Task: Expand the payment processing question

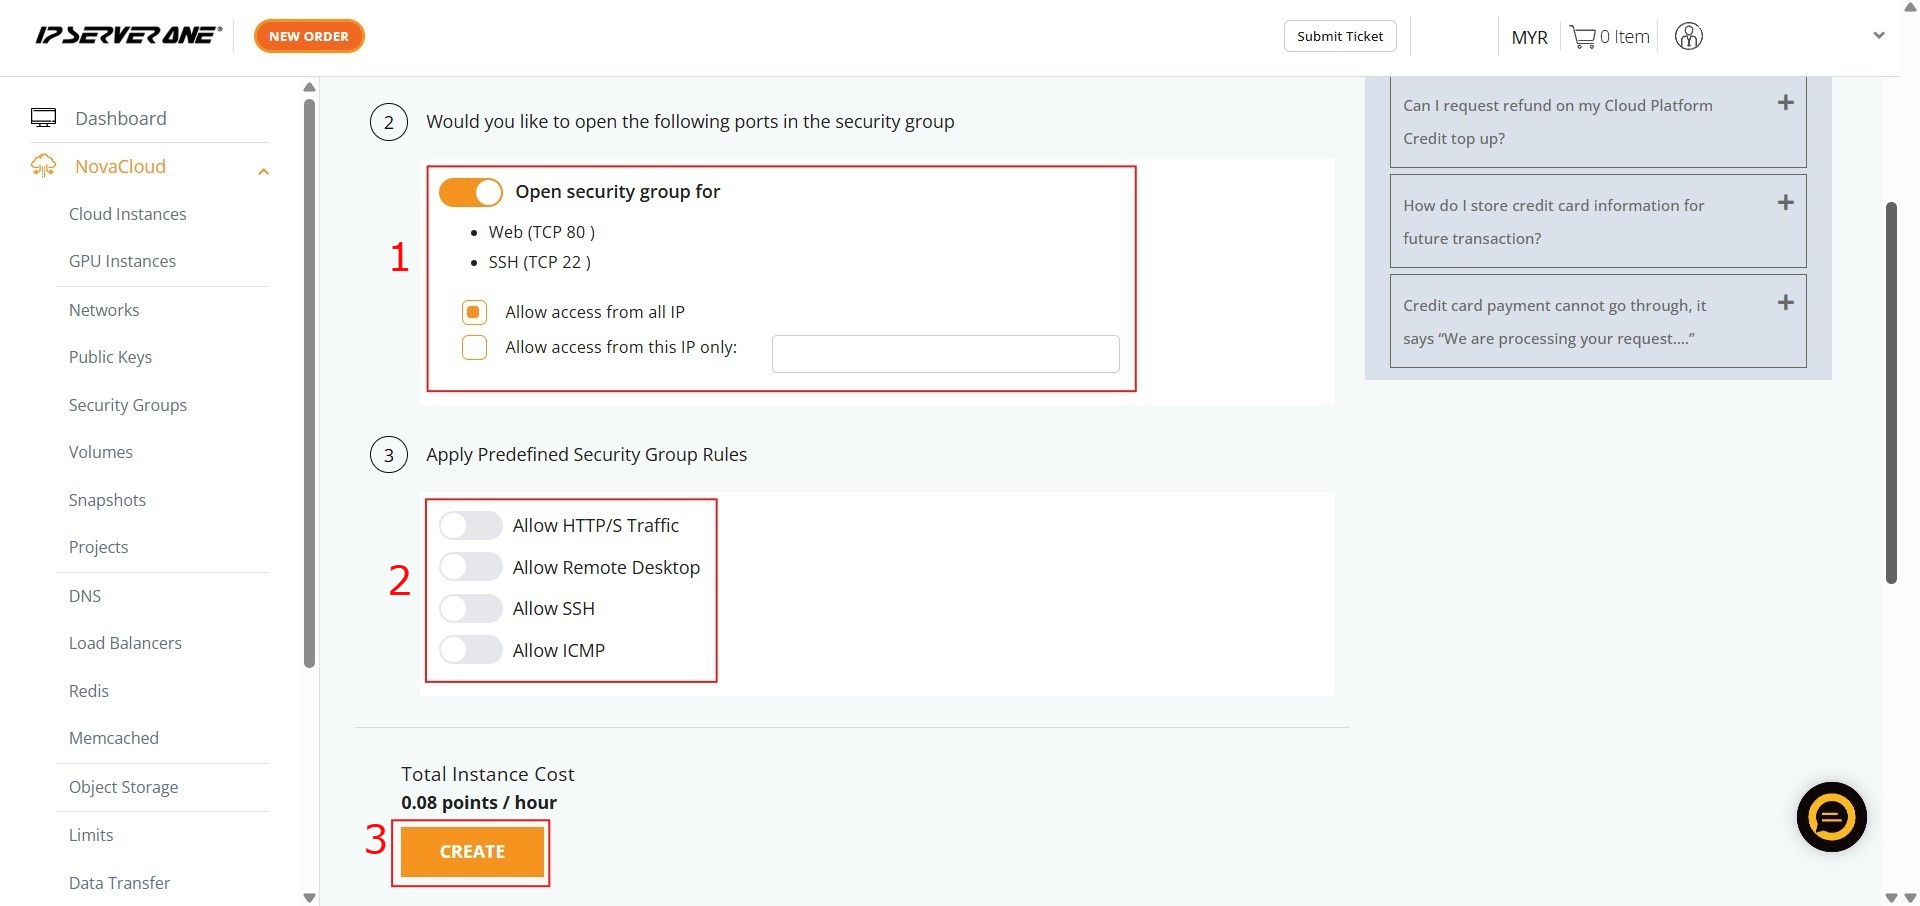Action: [1785, 303]
